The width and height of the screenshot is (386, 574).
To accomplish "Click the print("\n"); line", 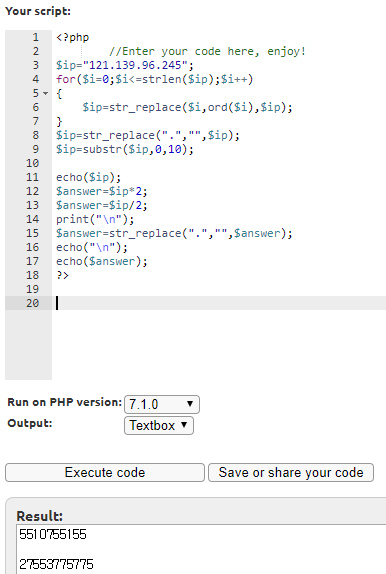I will [x=95, y=219].
